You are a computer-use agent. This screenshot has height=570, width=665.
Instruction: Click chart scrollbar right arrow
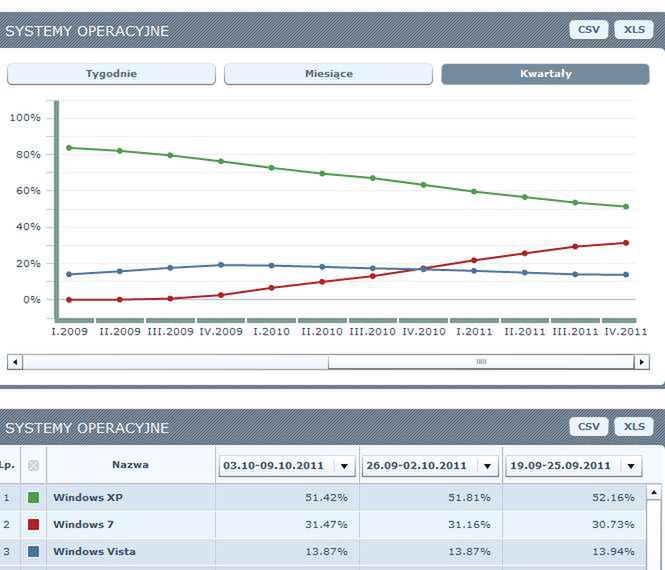641,362
